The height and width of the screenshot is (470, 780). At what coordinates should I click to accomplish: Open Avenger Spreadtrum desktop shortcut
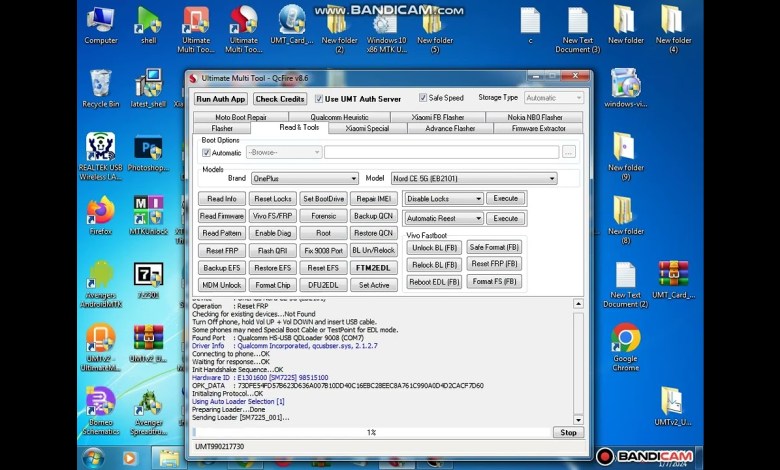tap(148, 411)
